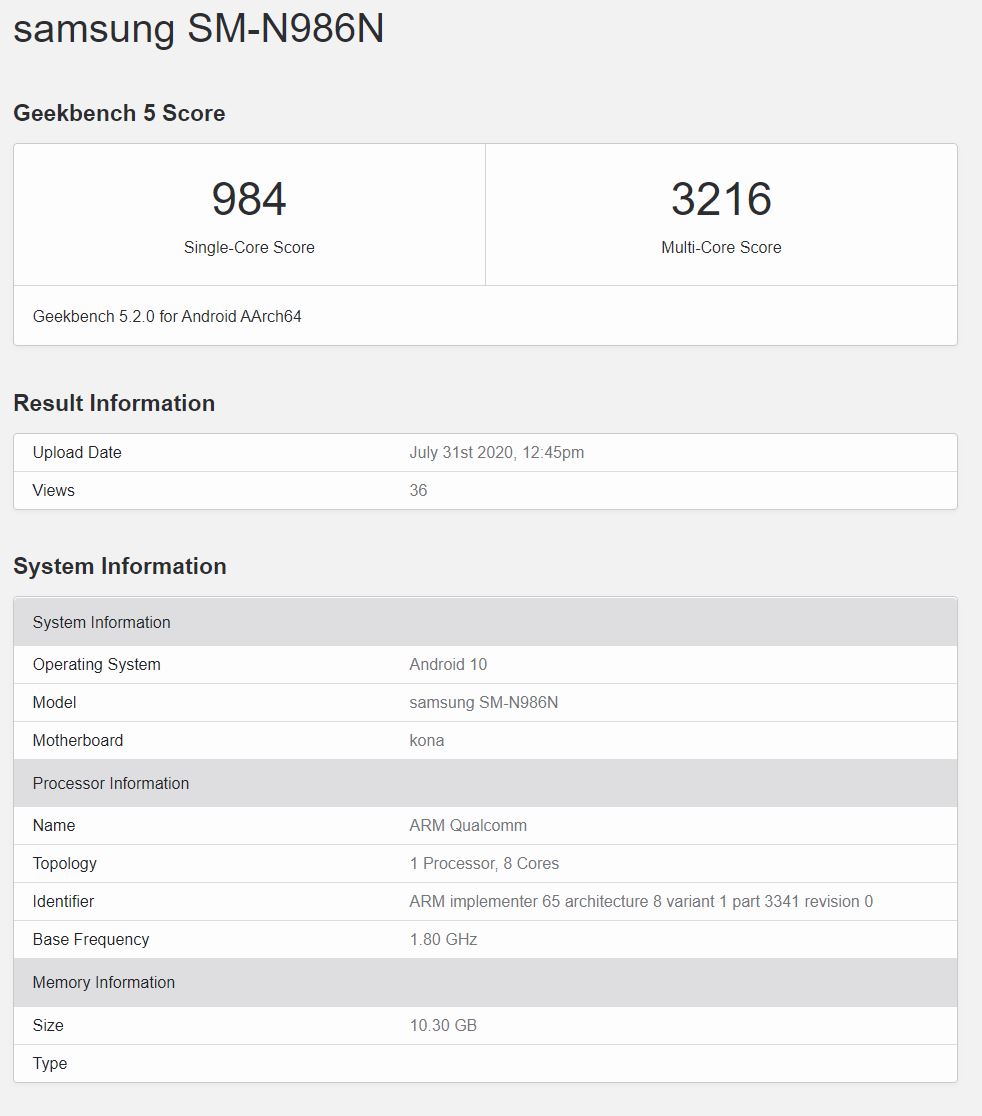The width and height of the screenshot is (982, 1116).
Task: Click the Android 10 operating system value
Action: coord(448,664)
